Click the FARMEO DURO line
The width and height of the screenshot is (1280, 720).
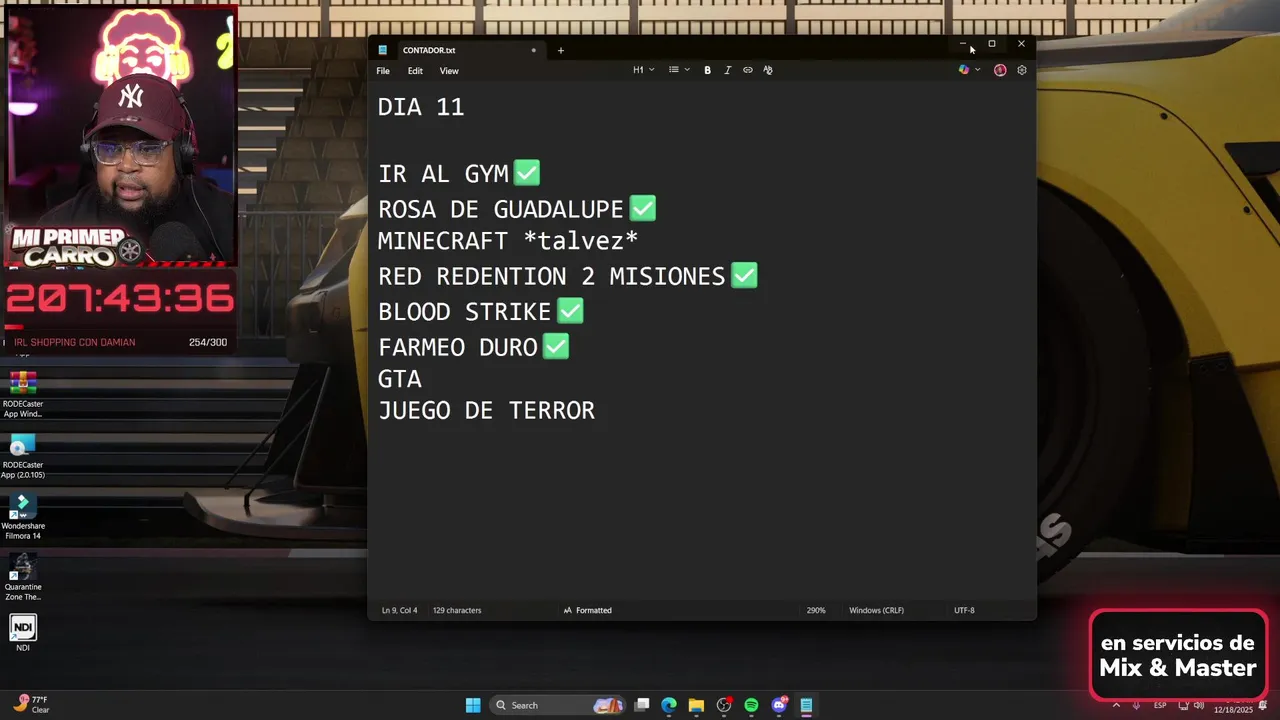(x=474, y=348)
